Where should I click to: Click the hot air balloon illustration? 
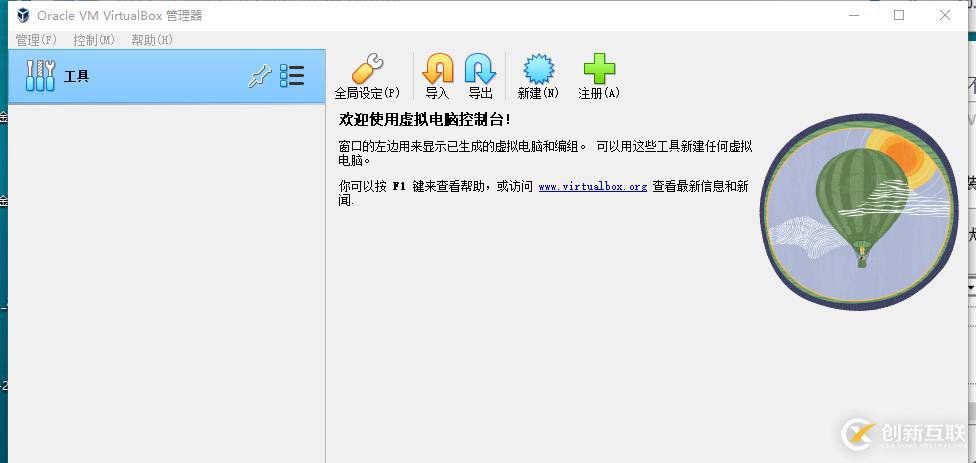[859, 212]
